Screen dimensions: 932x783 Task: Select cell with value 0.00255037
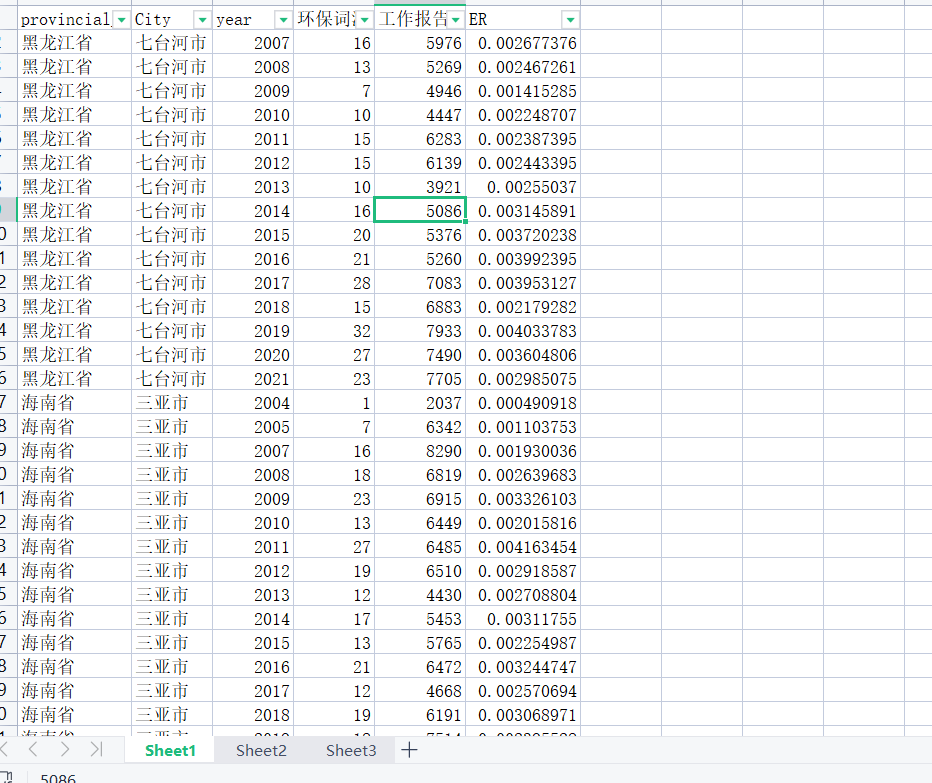coord(523,187)
